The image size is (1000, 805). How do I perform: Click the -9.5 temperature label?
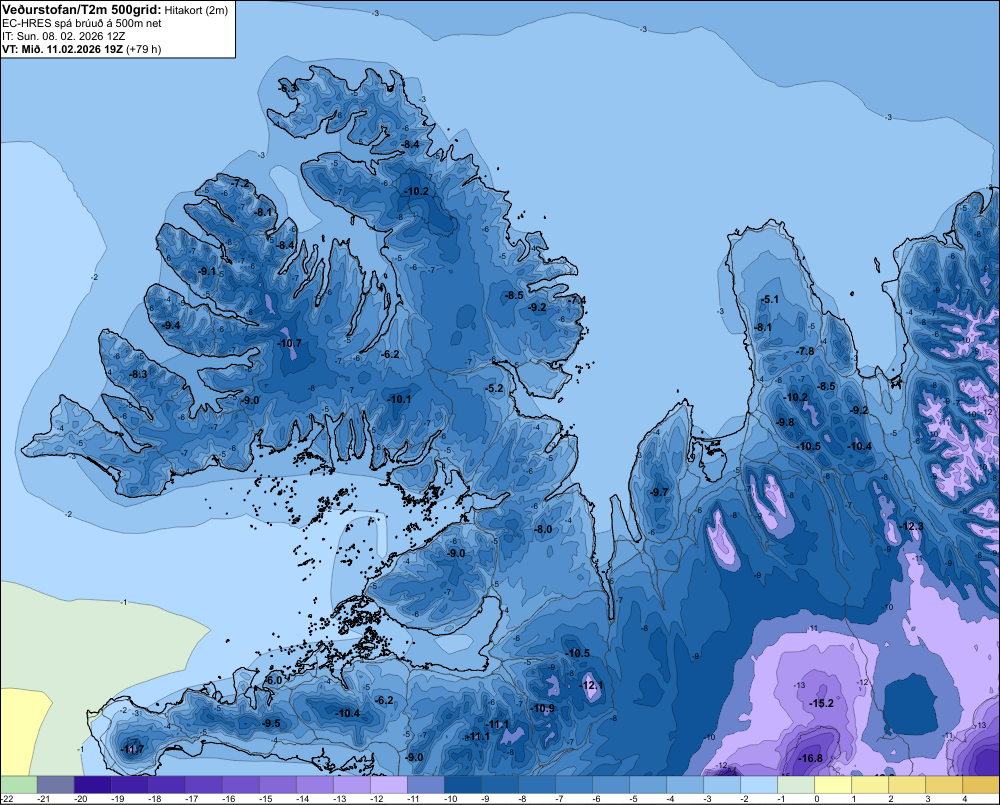[x=271, y=723]
